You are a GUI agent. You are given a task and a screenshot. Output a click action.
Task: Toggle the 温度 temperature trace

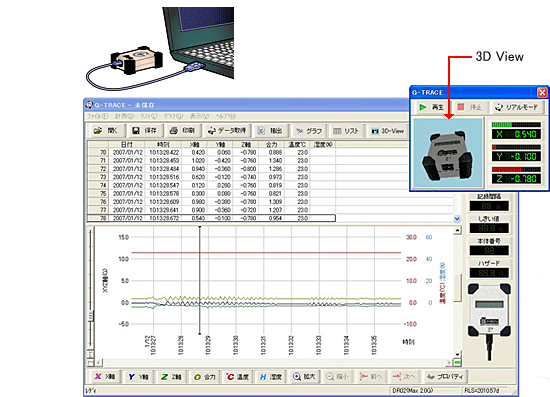(x=237, y=377)
